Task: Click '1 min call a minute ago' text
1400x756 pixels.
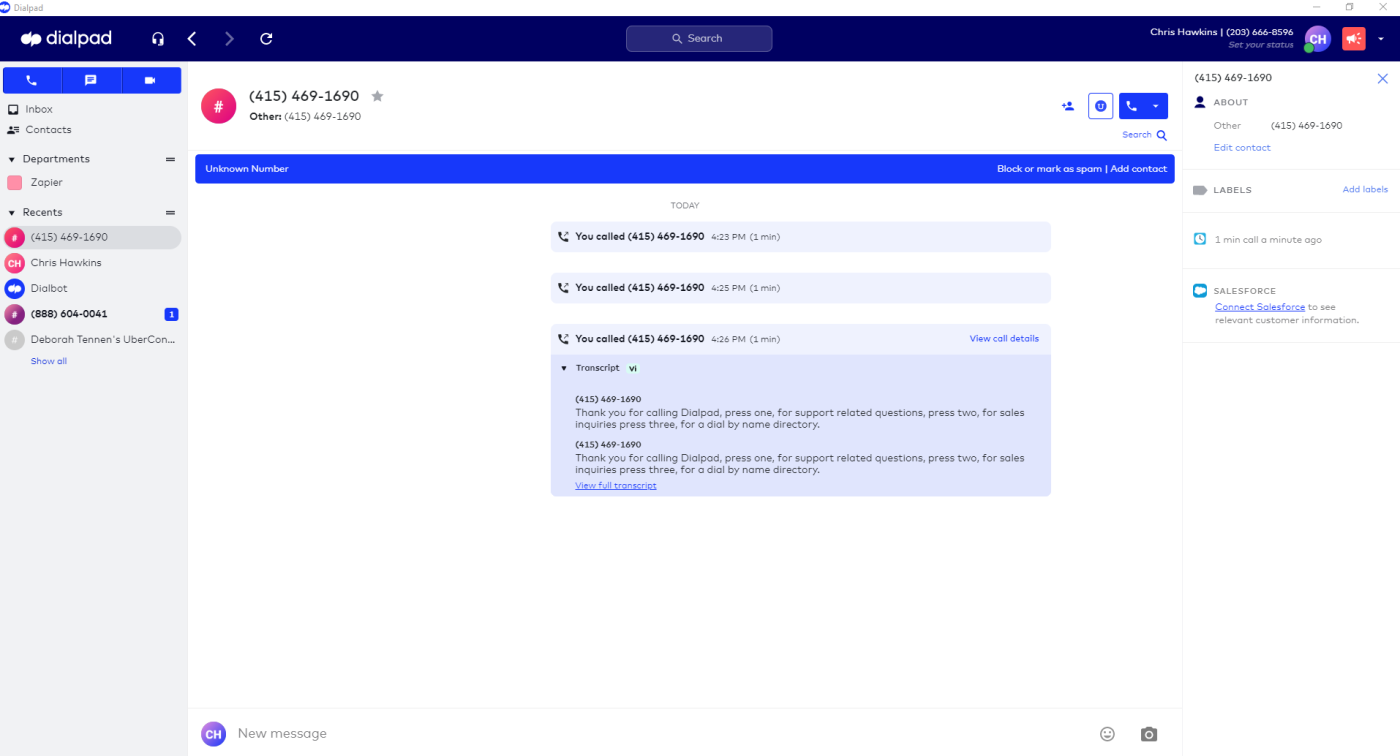Action: click(x=1268, y=240)
